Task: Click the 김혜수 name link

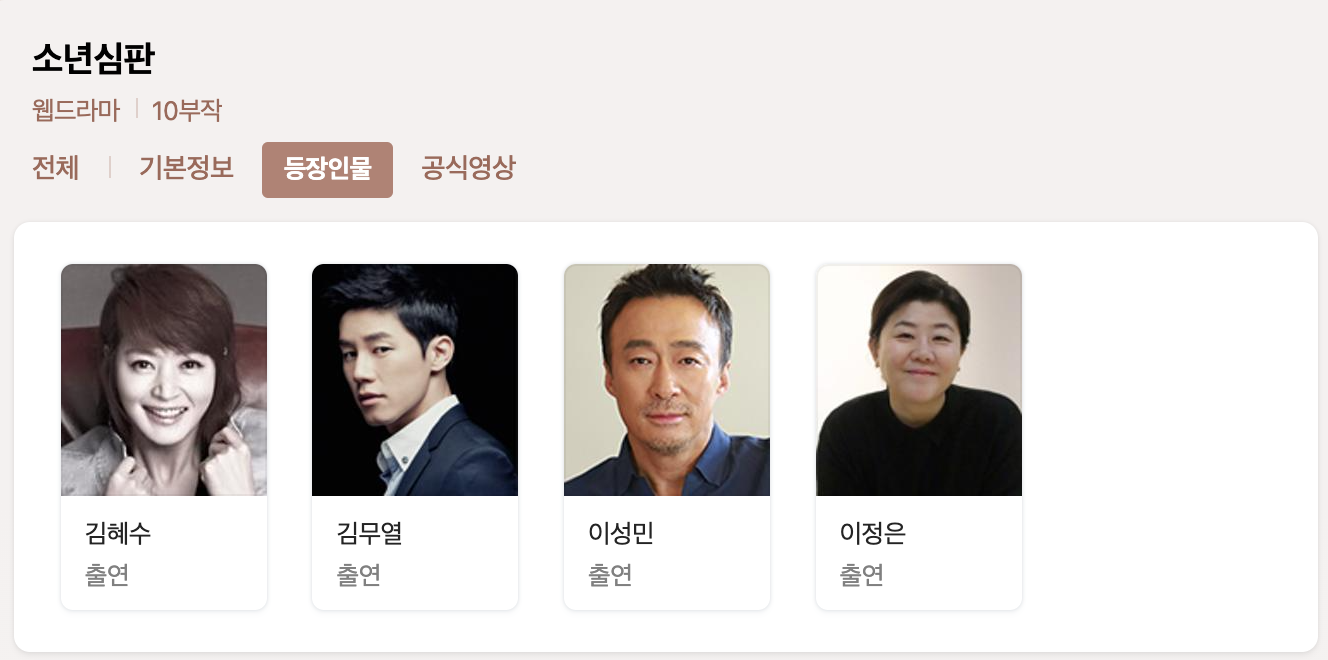Action: click(x=118, y=533)
